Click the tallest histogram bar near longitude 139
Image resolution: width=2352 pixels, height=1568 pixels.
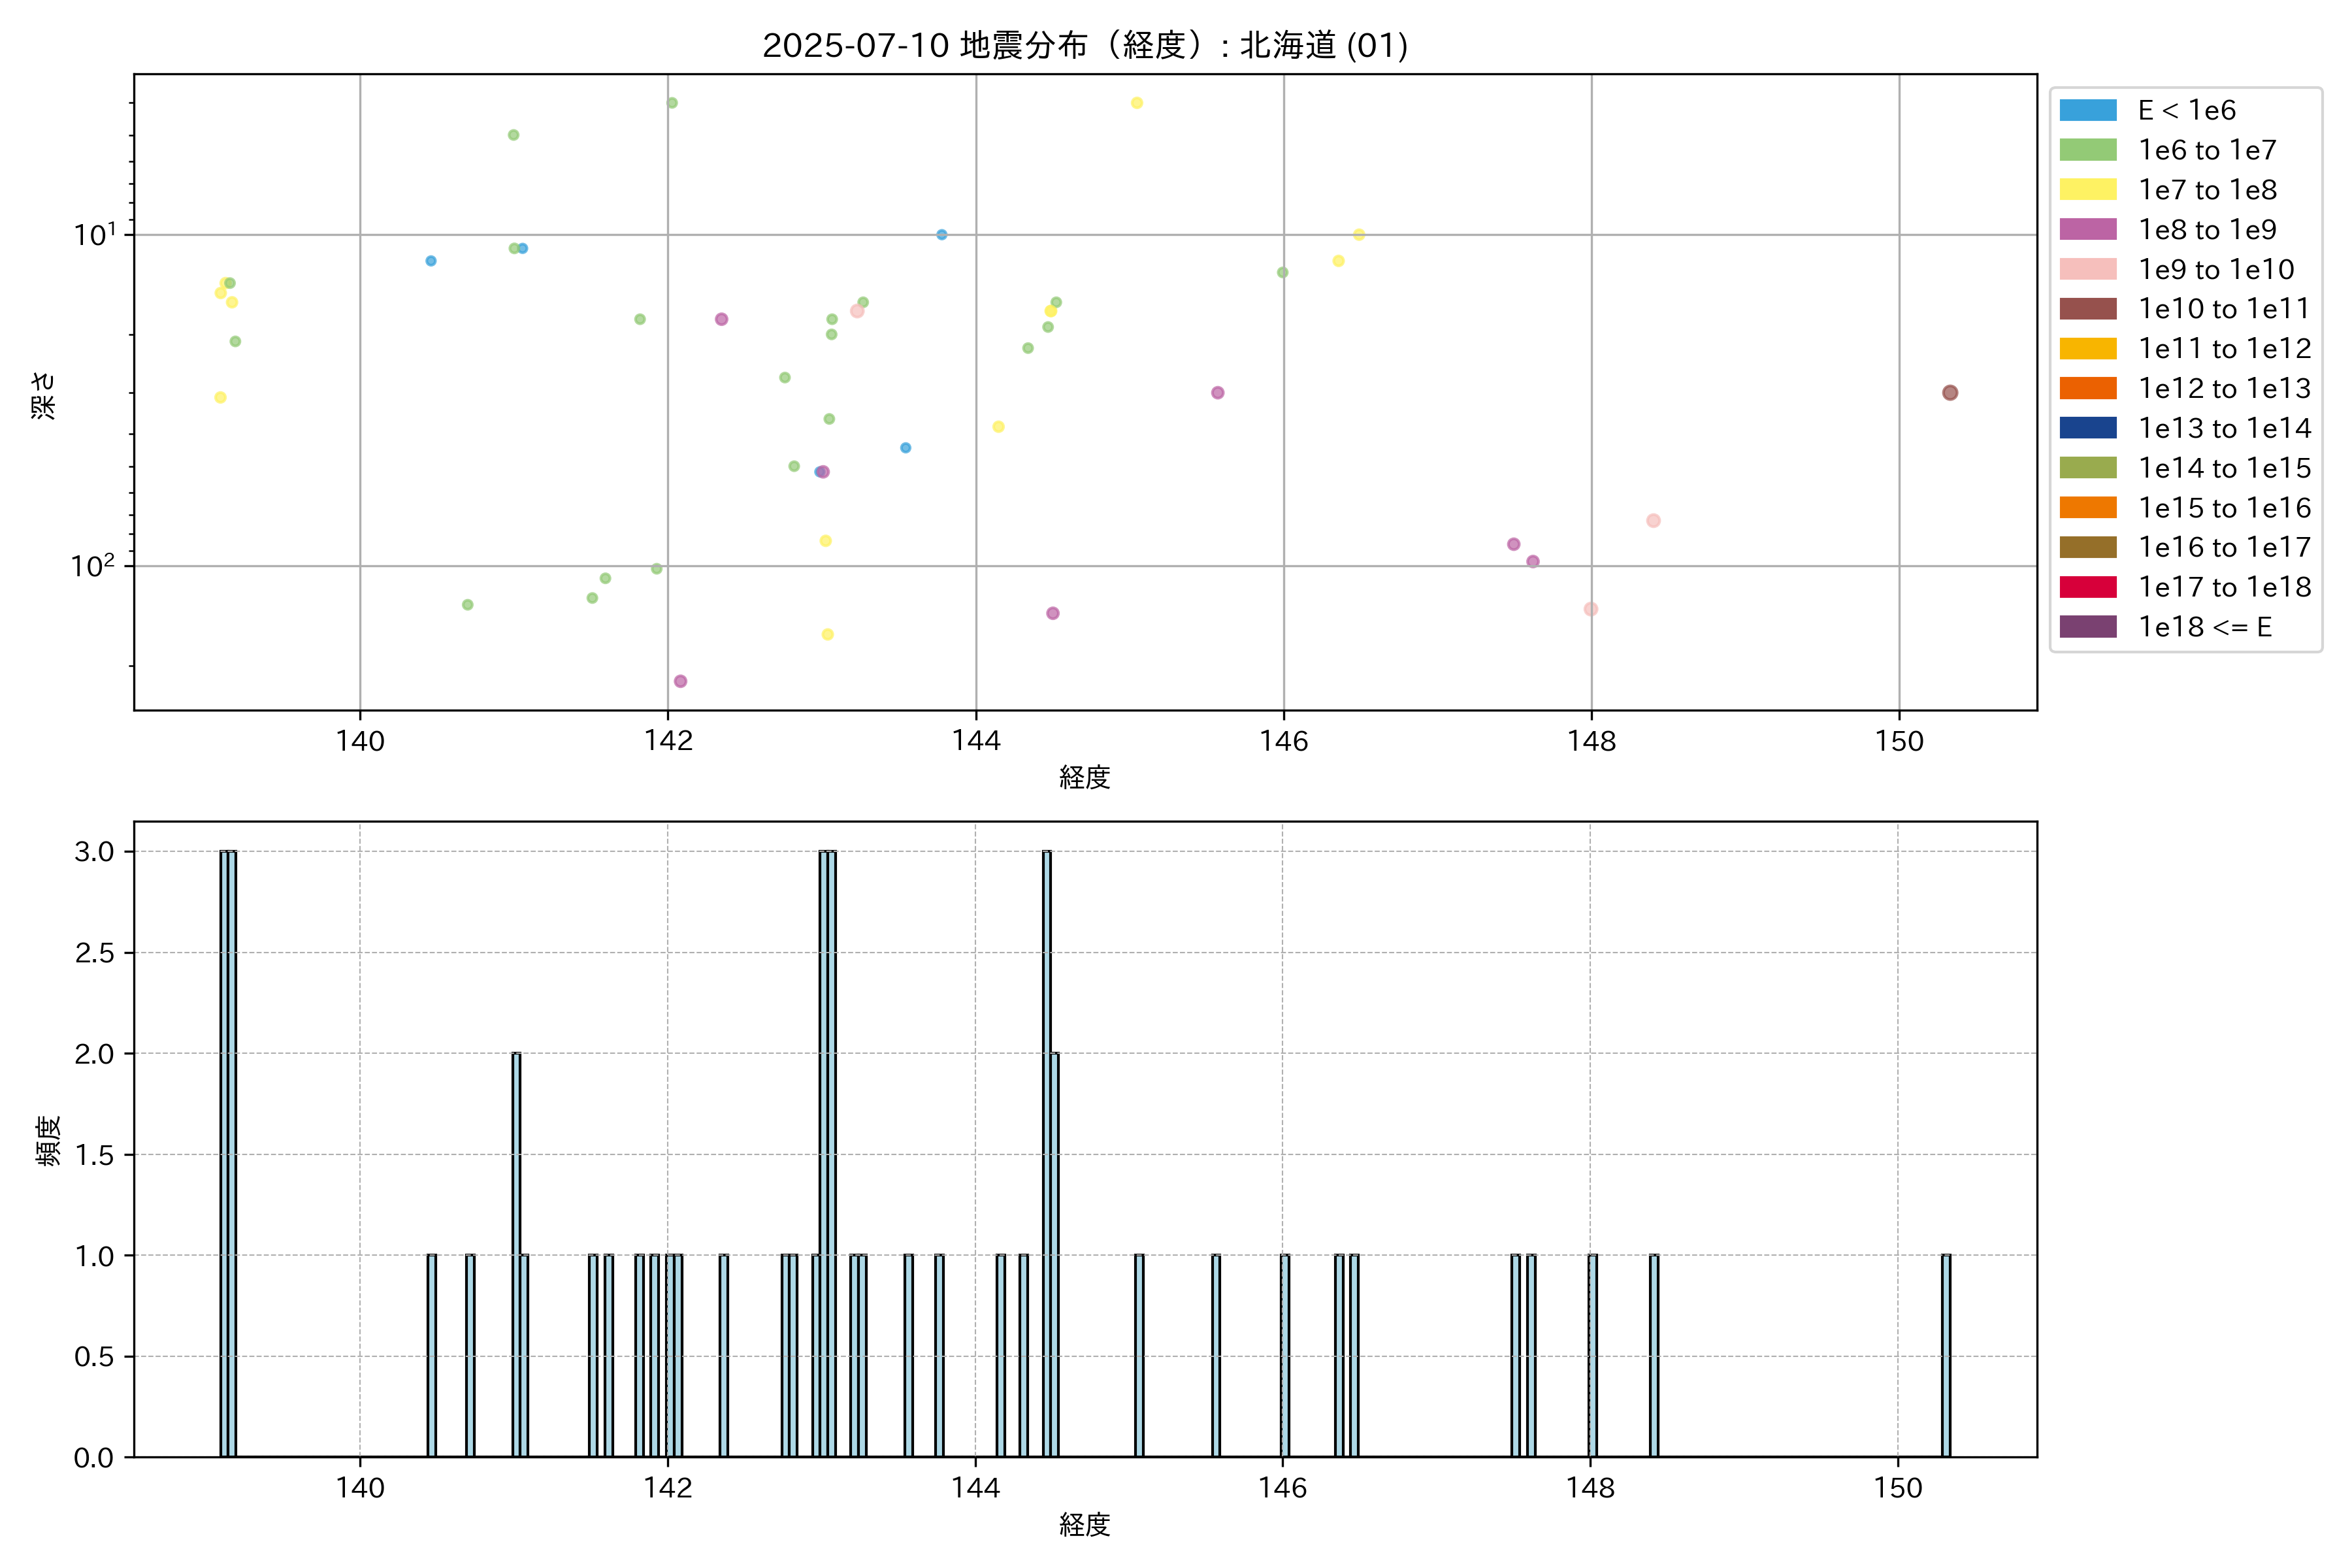point(228,1150)
